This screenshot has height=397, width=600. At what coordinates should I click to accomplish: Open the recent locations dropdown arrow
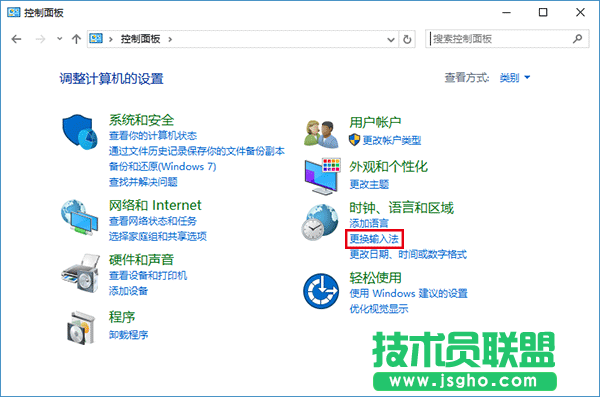[x=59, y=39]
